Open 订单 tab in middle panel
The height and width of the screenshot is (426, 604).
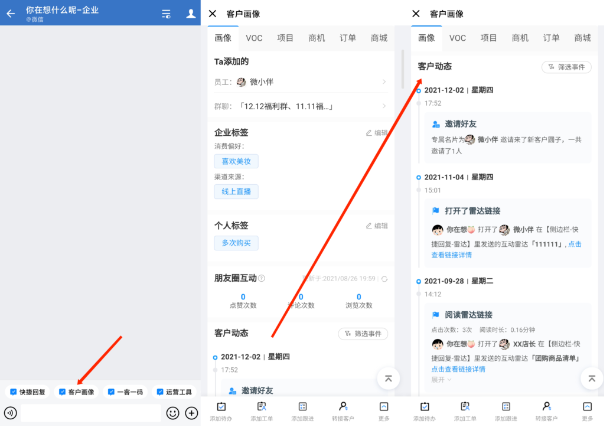348,38
